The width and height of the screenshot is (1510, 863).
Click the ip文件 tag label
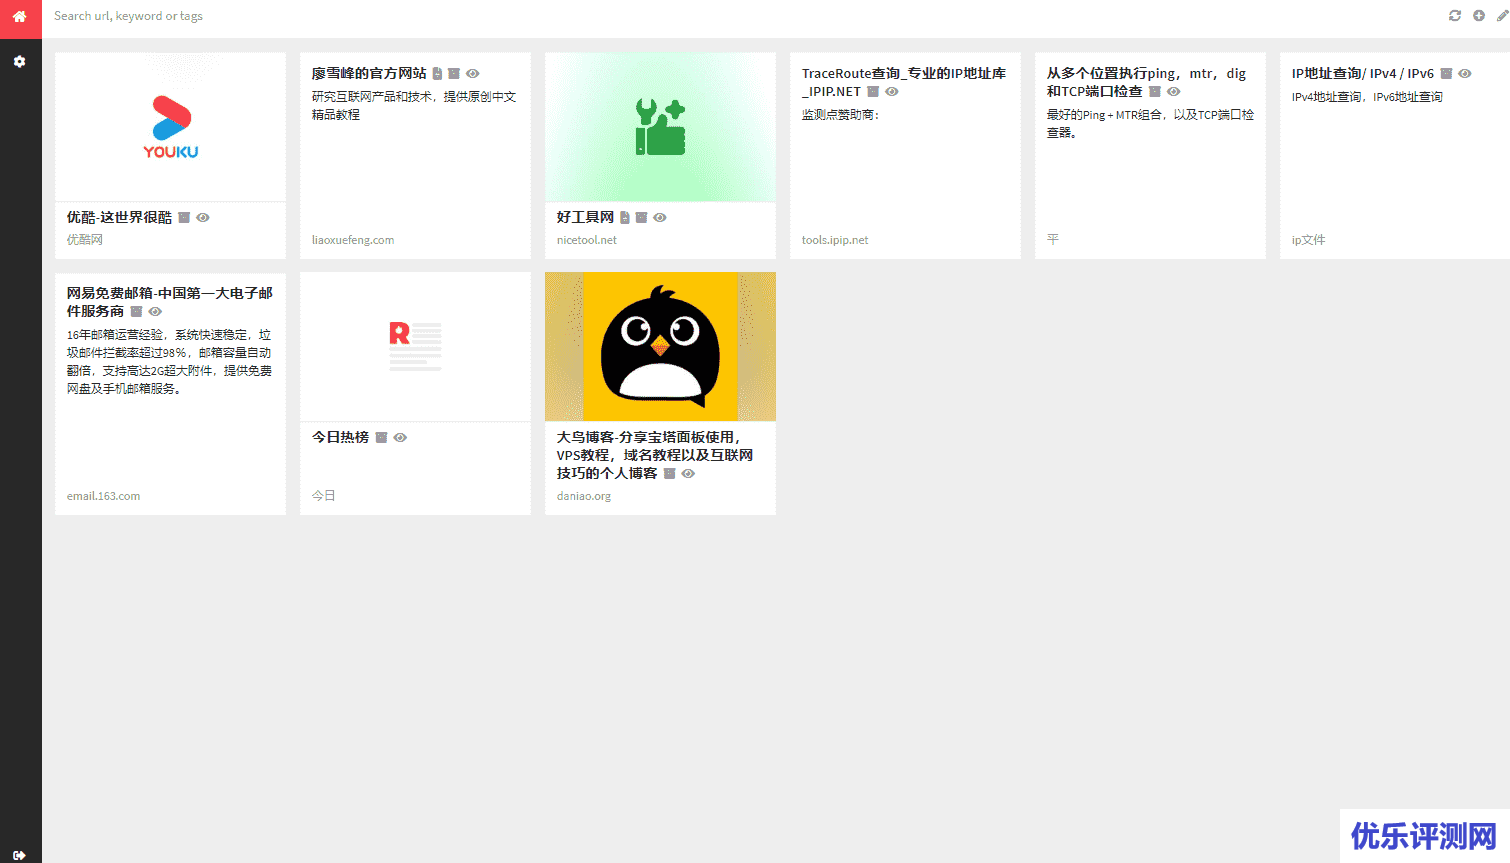pos(1308,240)
